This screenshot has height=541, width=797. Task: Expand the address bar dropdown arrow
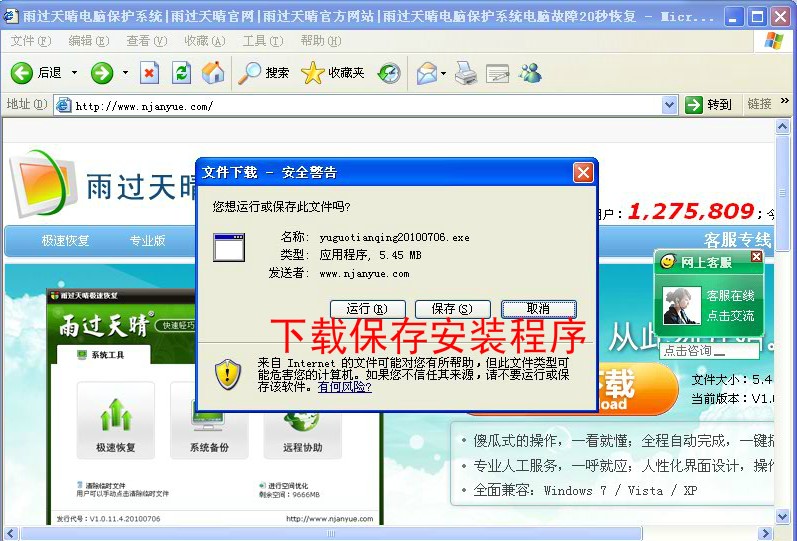click(670, 106)
